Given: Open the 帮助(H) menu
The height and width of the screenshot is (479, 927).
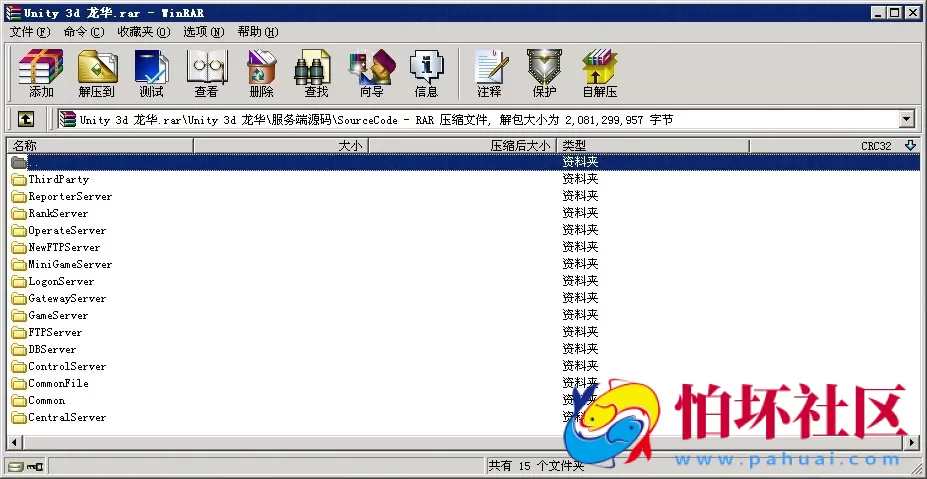Looking at the screenshot, I should click(x=258, y=32).
